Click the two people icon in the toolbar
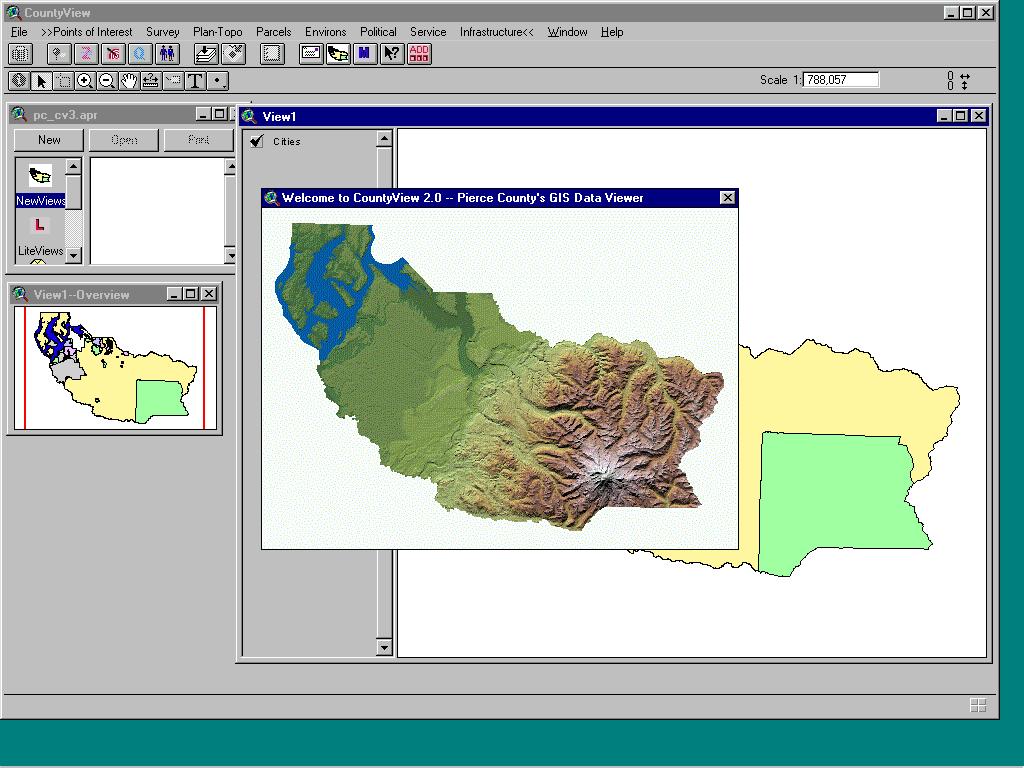Screen dimensions: 1024x768 pos(167,54)
